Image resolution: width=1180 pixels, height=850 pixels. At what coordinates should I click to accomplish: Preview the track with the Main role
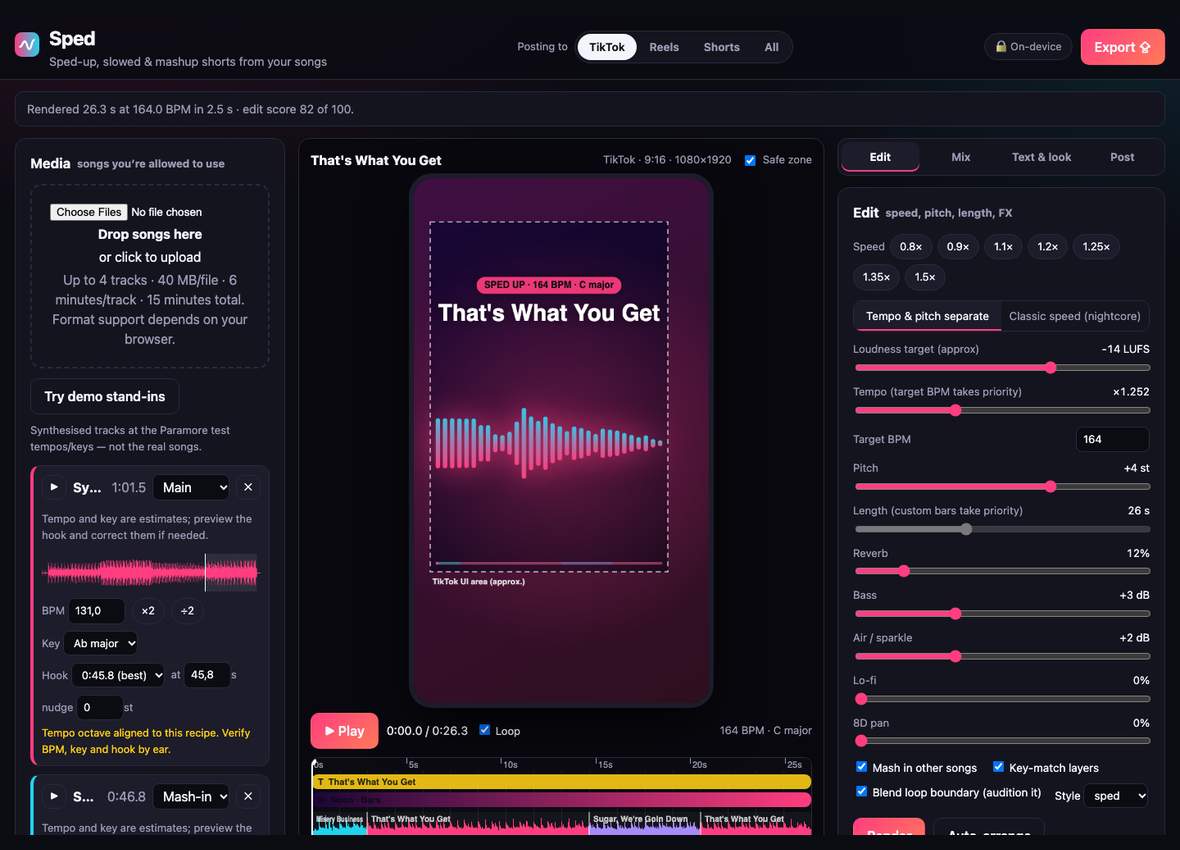pos(53,487)
